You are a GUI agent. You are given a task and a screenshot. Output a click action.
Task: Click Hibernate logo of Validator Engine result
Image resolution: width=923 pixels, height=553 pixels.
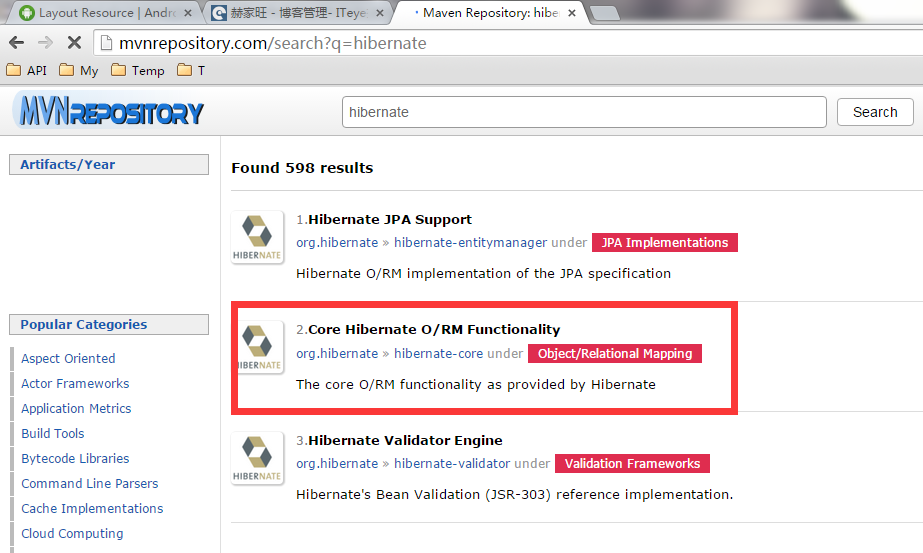[x=257, y=458]
